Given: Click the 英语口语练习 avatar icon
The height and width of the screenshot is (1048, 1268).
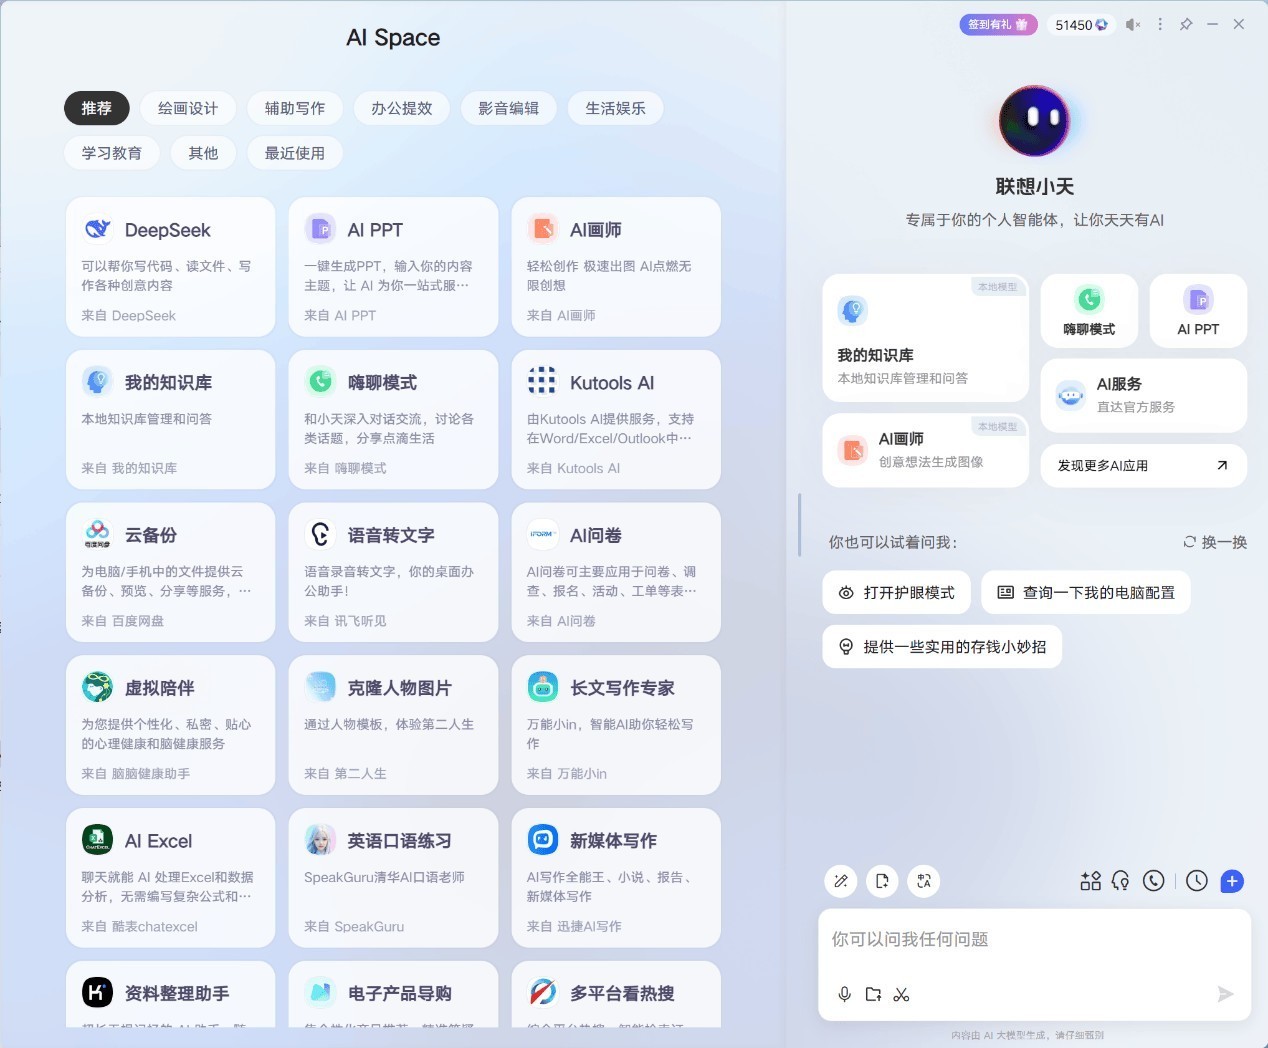Looking at the screenshot, I should tap(320, 840).
